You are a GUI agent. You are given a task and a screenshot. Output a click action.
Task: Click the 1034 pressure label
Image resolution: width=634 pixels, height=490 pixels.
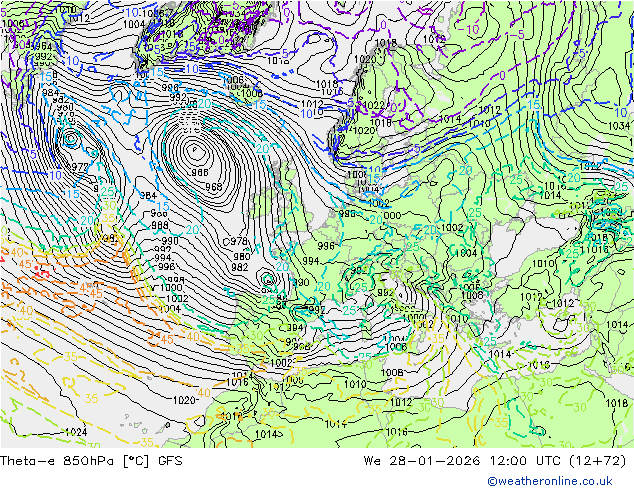619,126
